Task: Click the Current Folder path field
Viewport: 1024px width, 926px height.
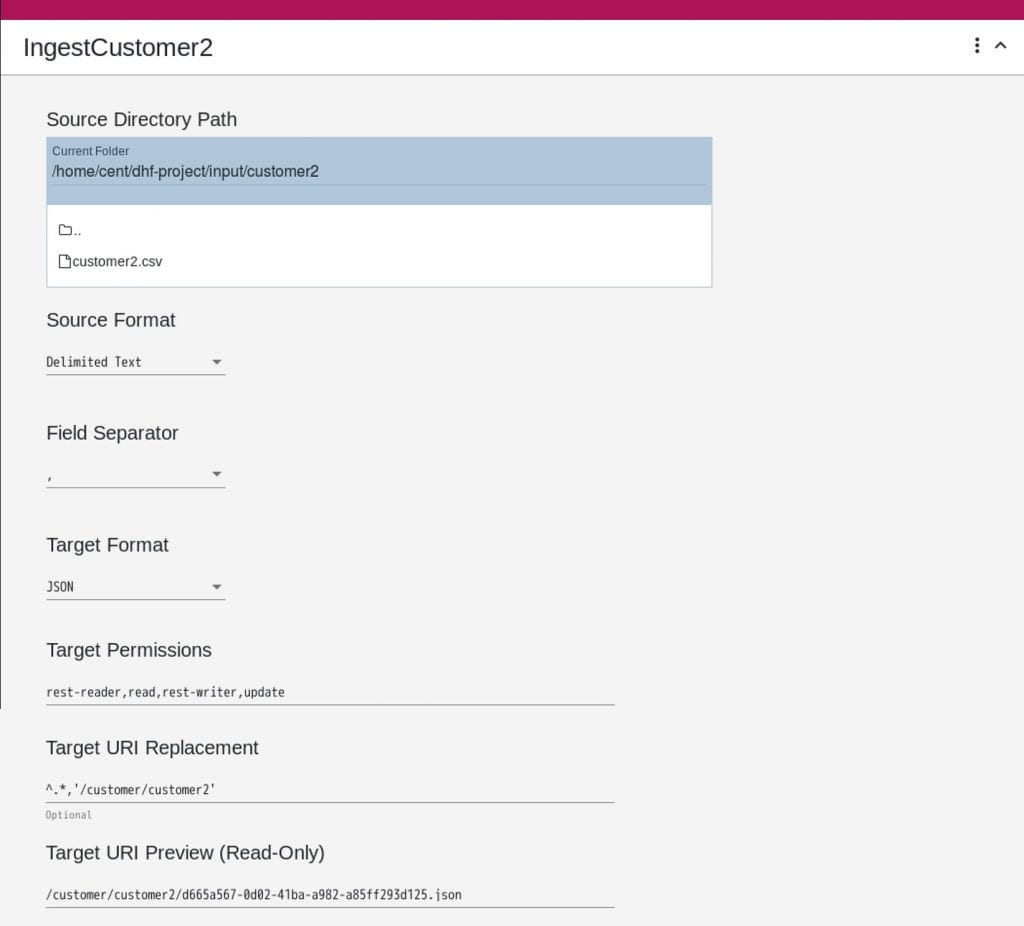Action: [x=378, y=171]
